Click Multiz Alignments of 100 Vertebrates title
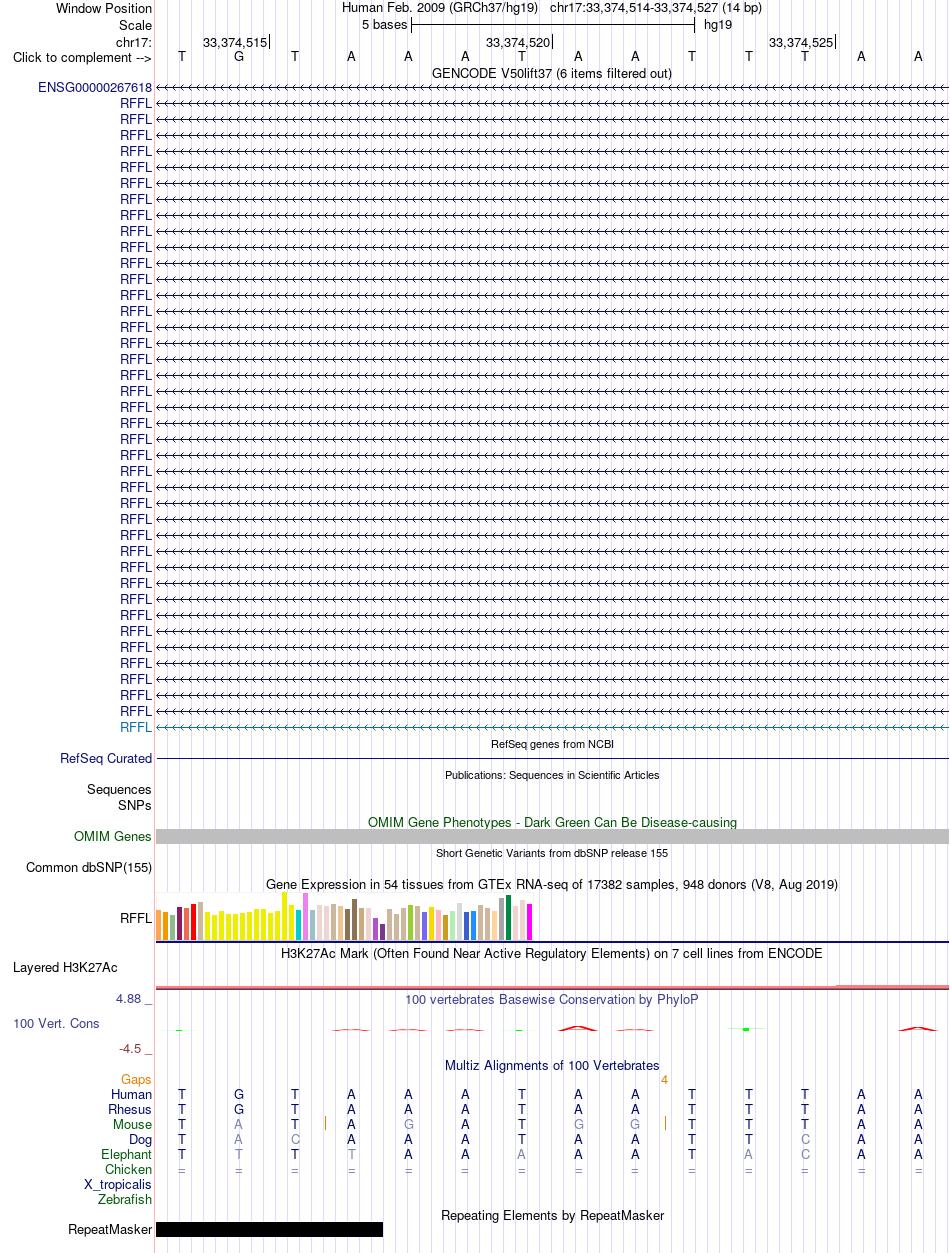The height and width of the screenshot is (1253, 950). [552, 1065]
